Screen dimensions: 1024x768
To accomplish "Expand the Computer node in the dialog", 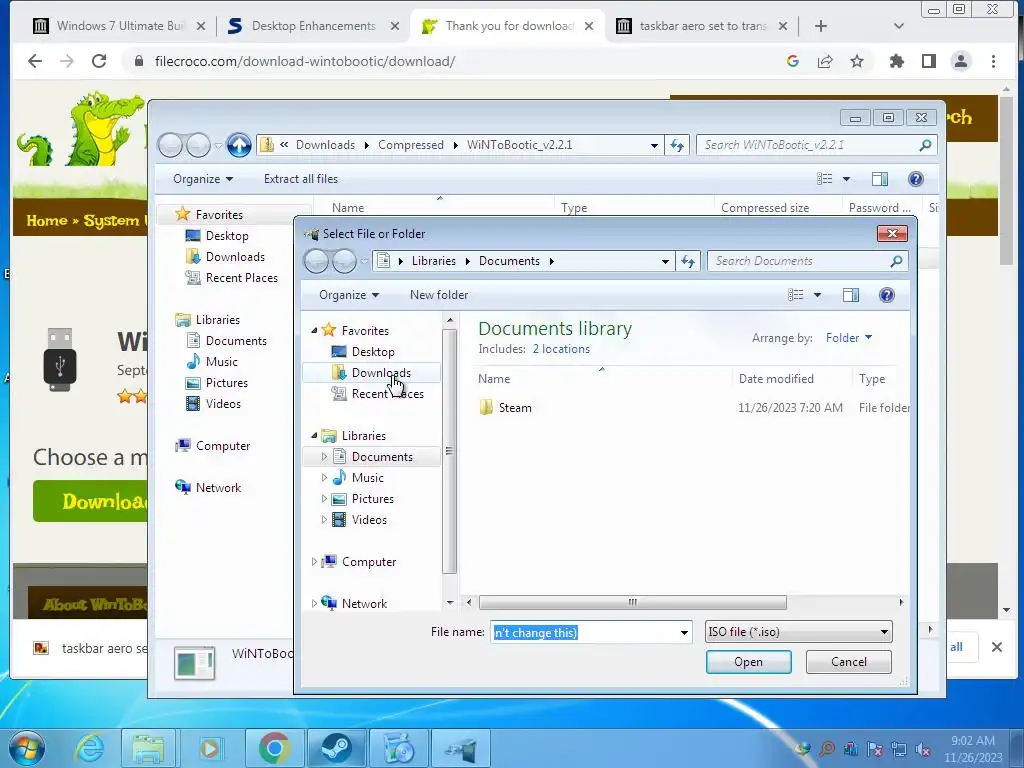I will tap(314, 562).
